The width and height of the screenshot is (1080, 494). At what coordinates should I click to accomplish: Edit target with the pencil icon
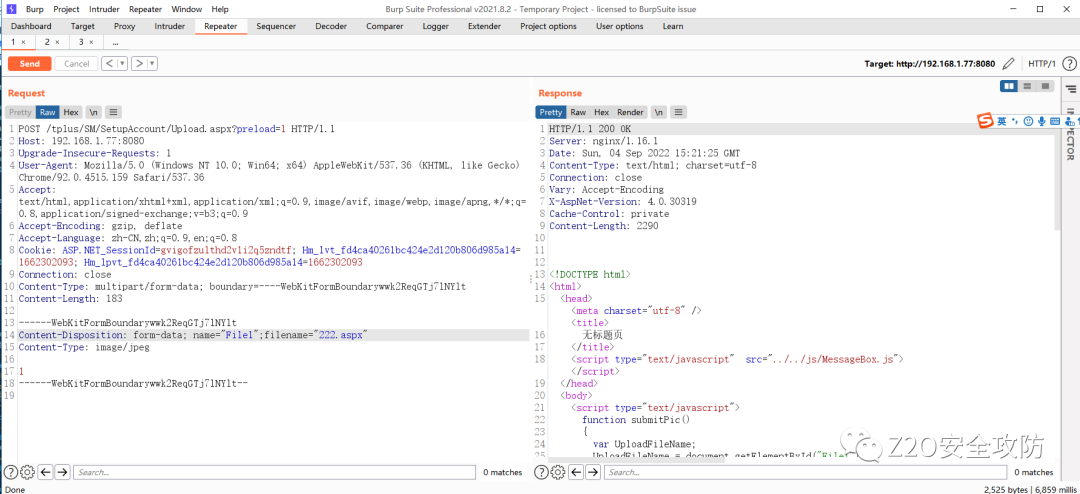1008,63
